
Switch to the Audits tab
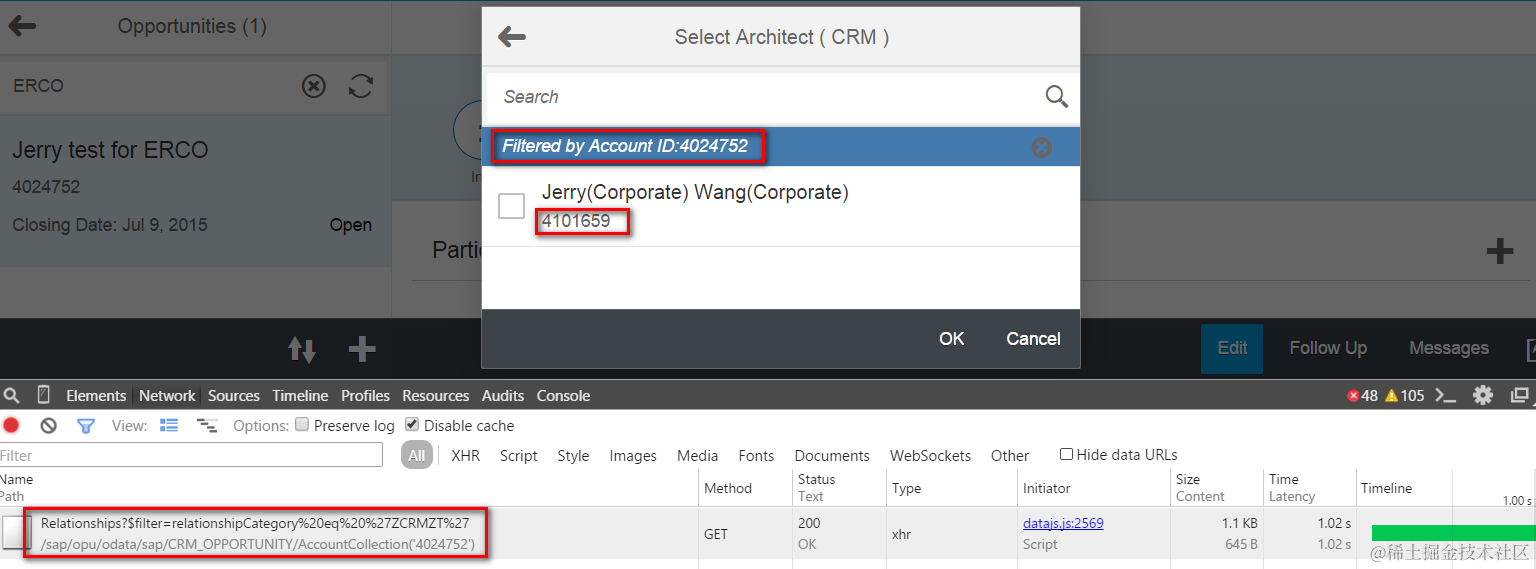pyautogui.click(x=503, y=395)
